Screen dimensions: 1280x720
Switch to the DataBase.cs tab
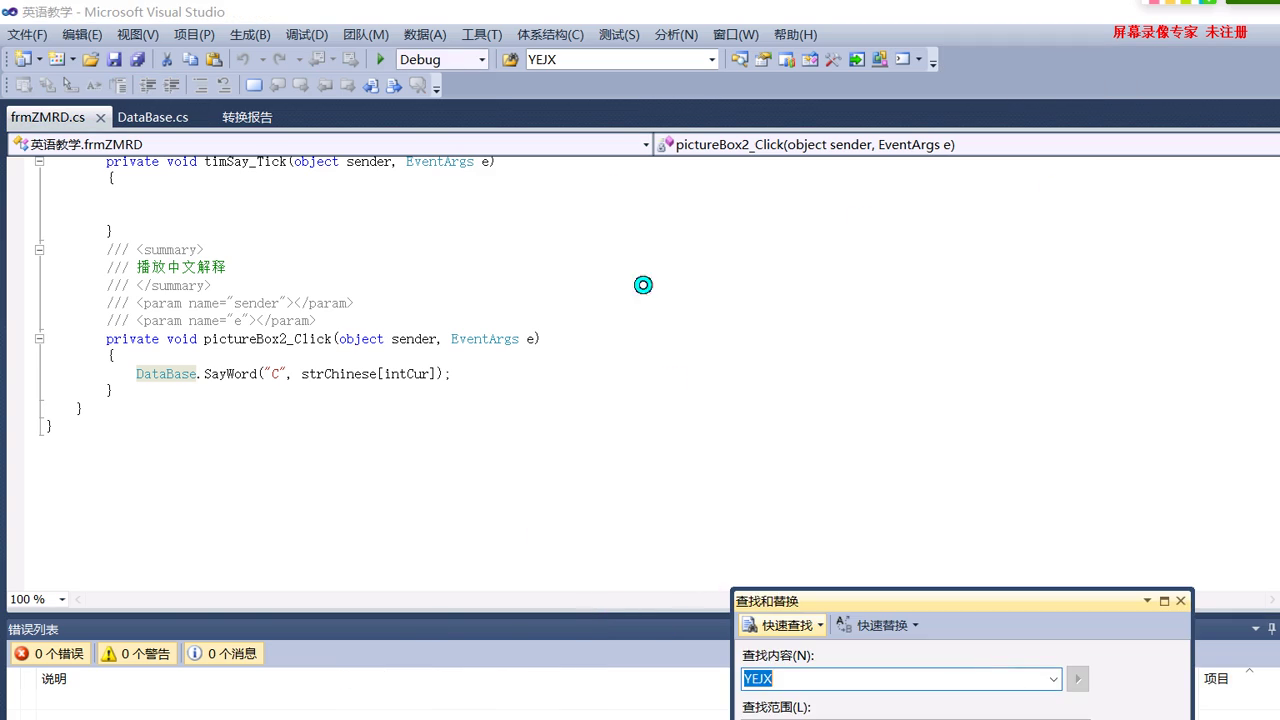[x=153, y=117]
